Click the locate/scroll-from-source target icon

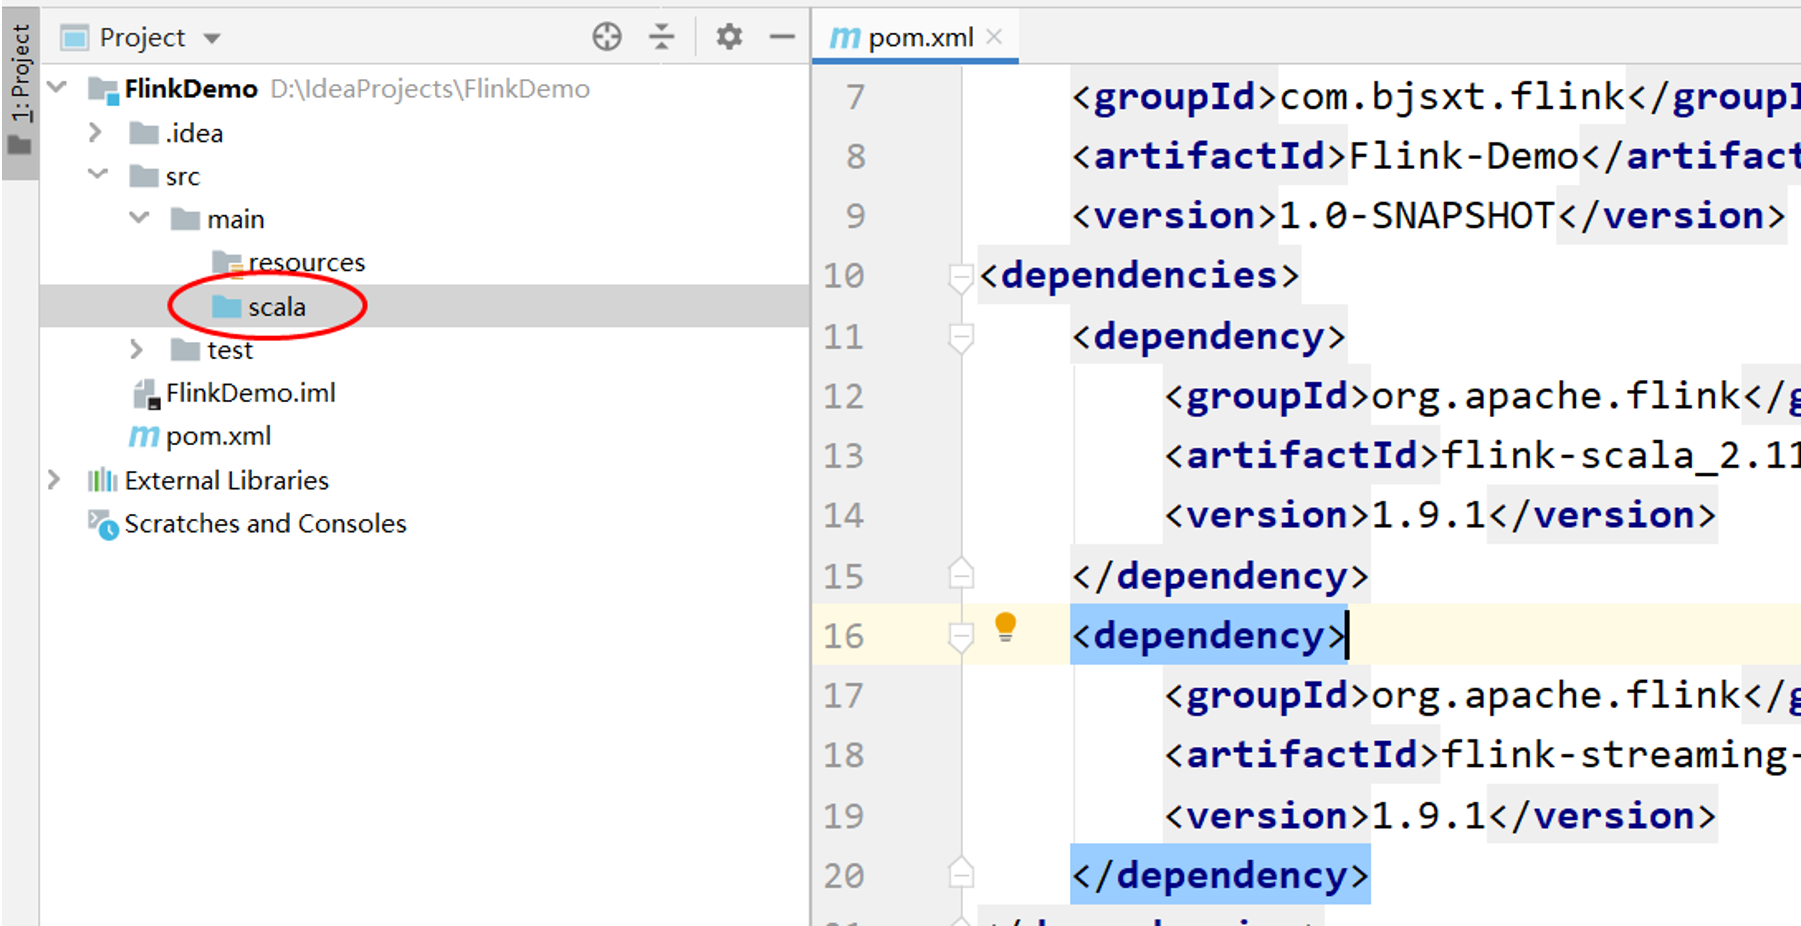tap(607, 37)
